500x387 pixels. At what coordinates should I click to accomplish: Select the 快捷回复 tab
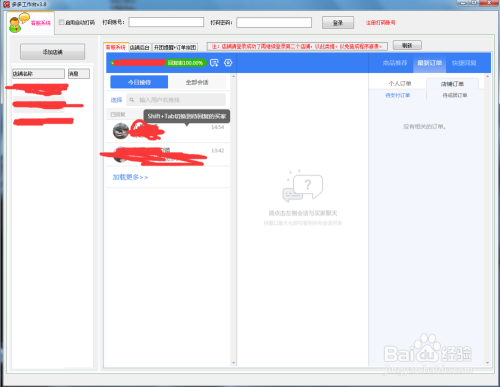coord(464,63)
